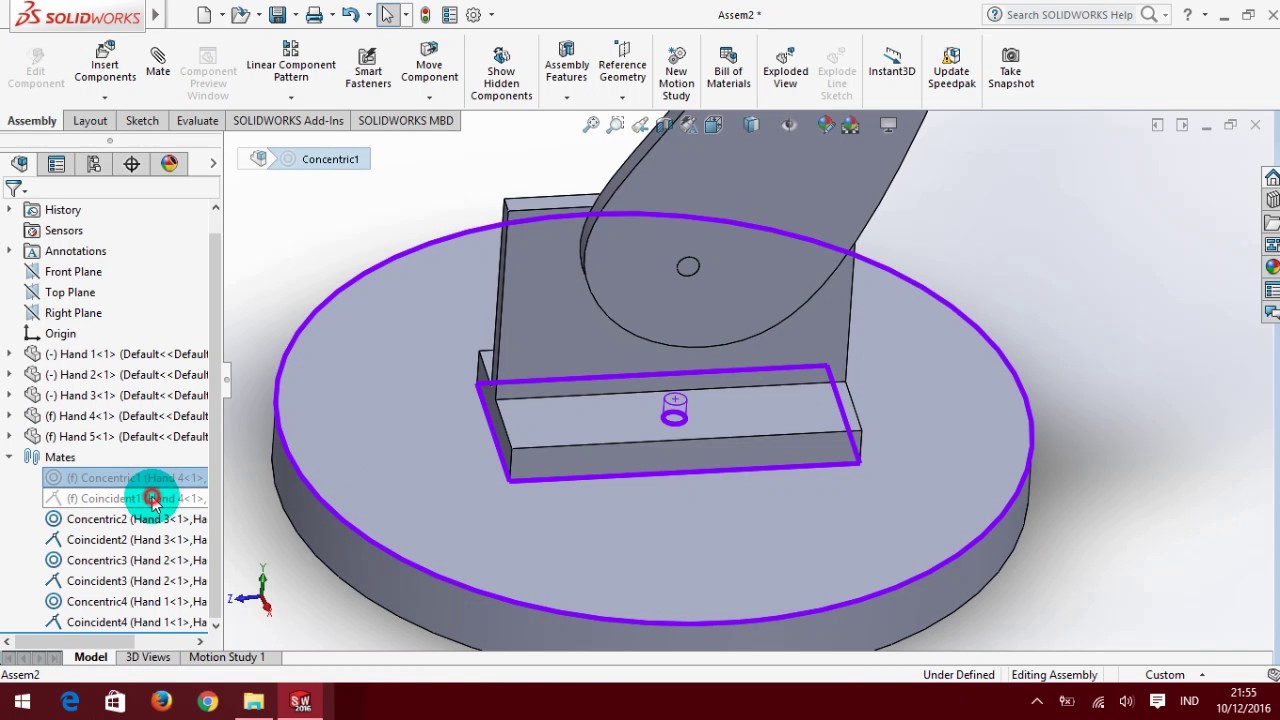Click Concentric1 breadcrumb in viewport
The width and height of the screenshot is (1280, 720).
329,159
